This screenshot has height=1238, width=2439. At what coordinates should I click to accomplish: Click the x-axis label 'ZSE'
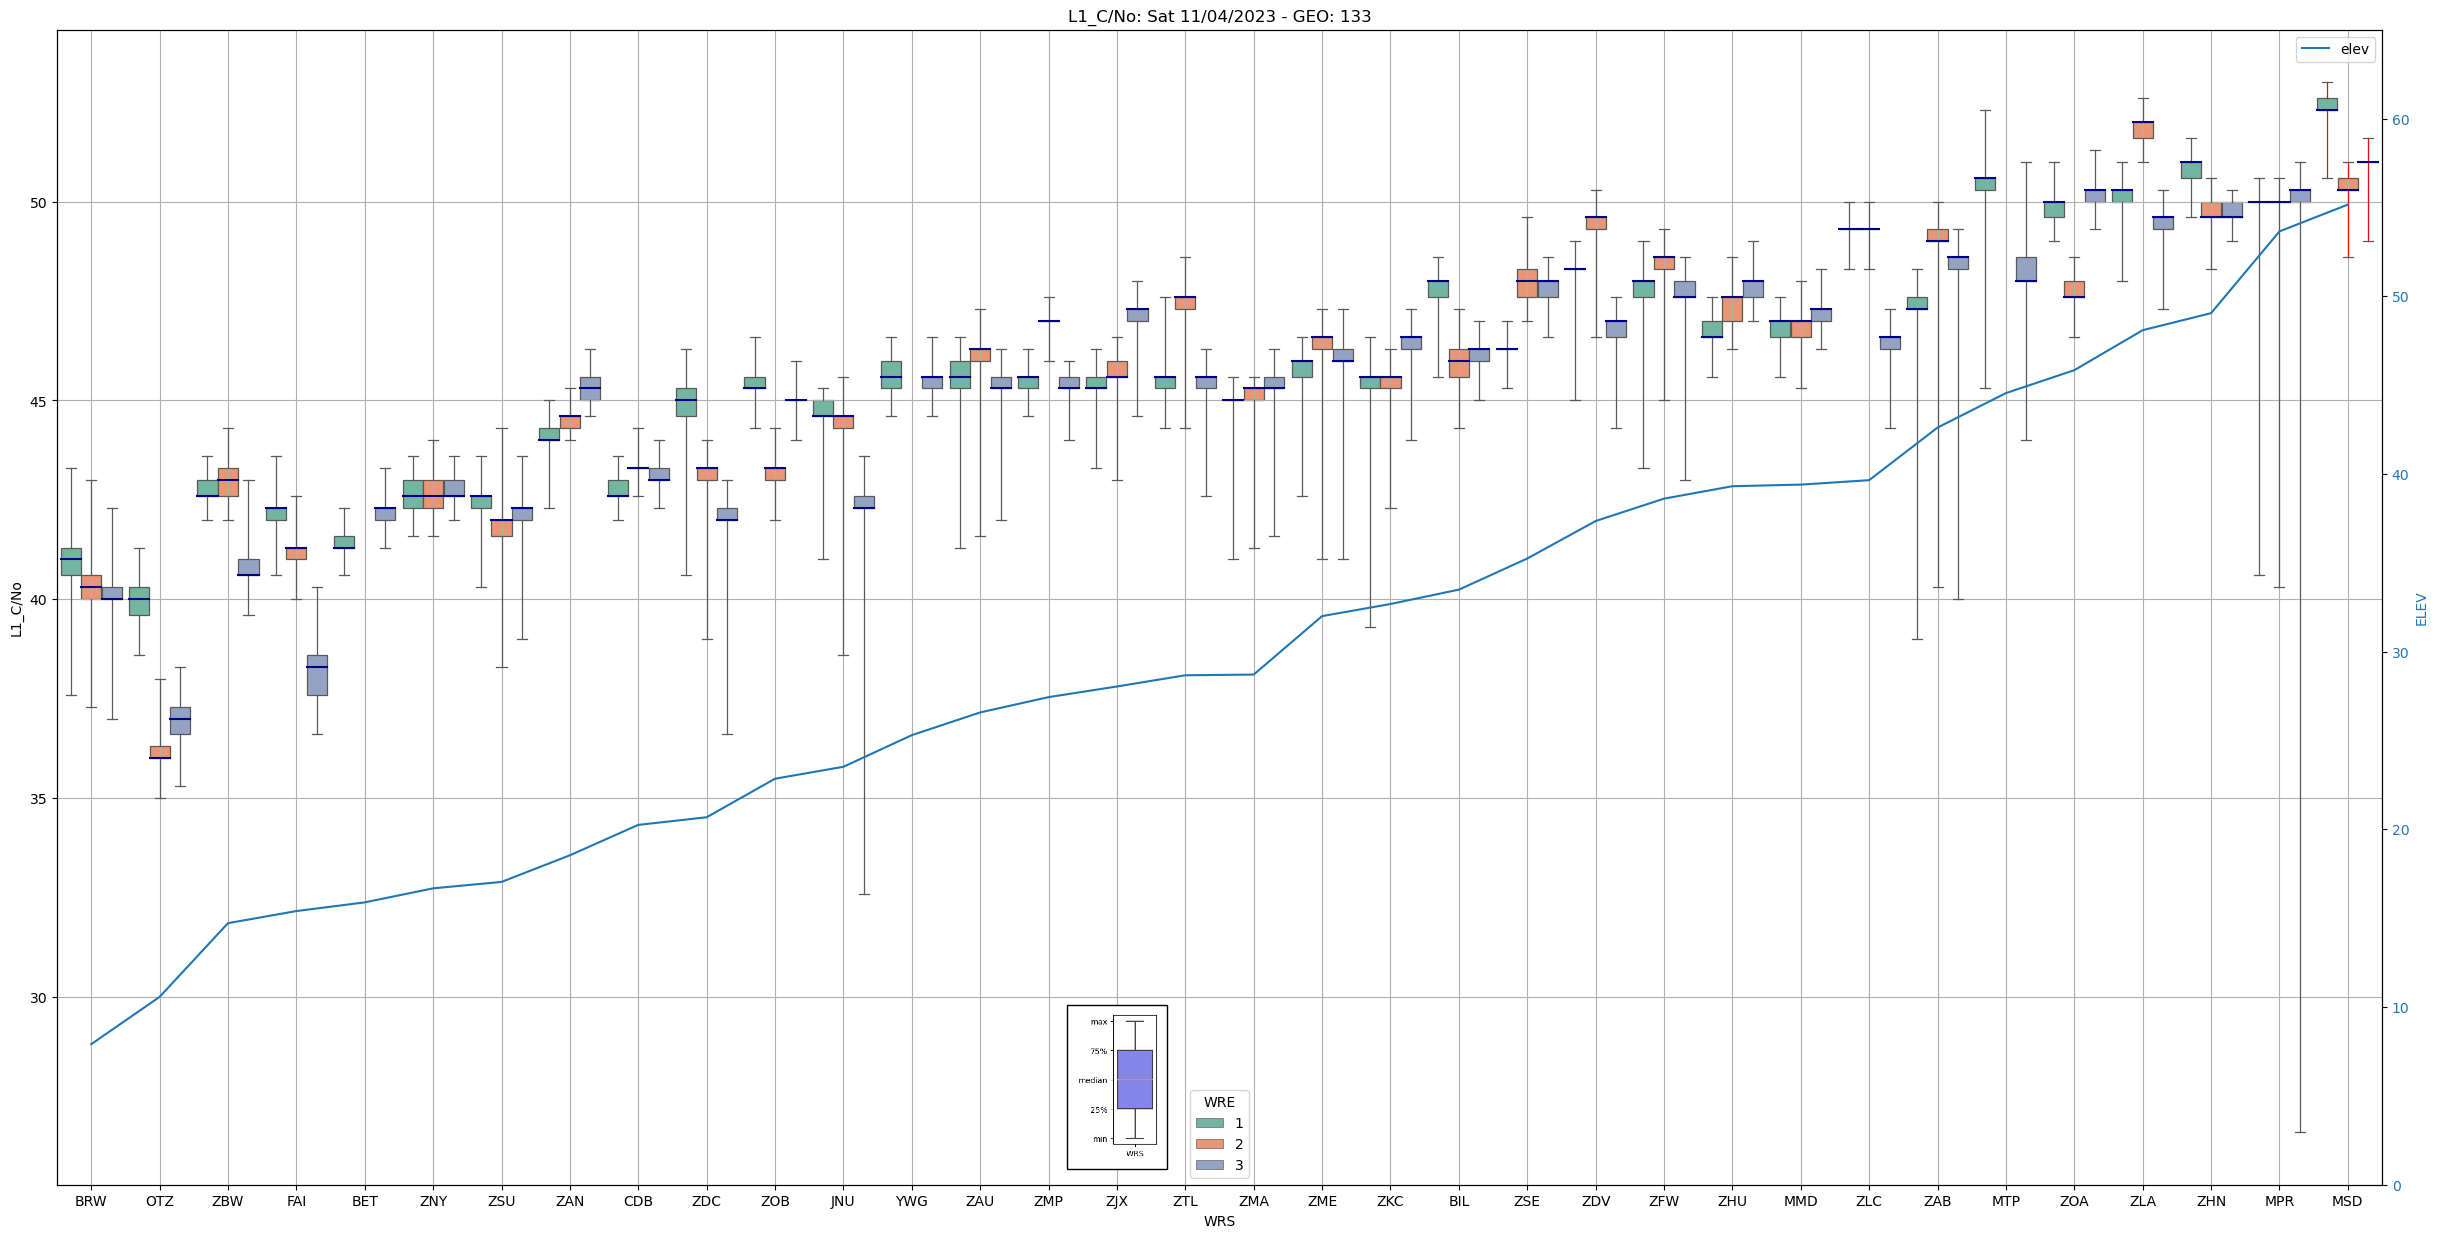[1527, 1201]
